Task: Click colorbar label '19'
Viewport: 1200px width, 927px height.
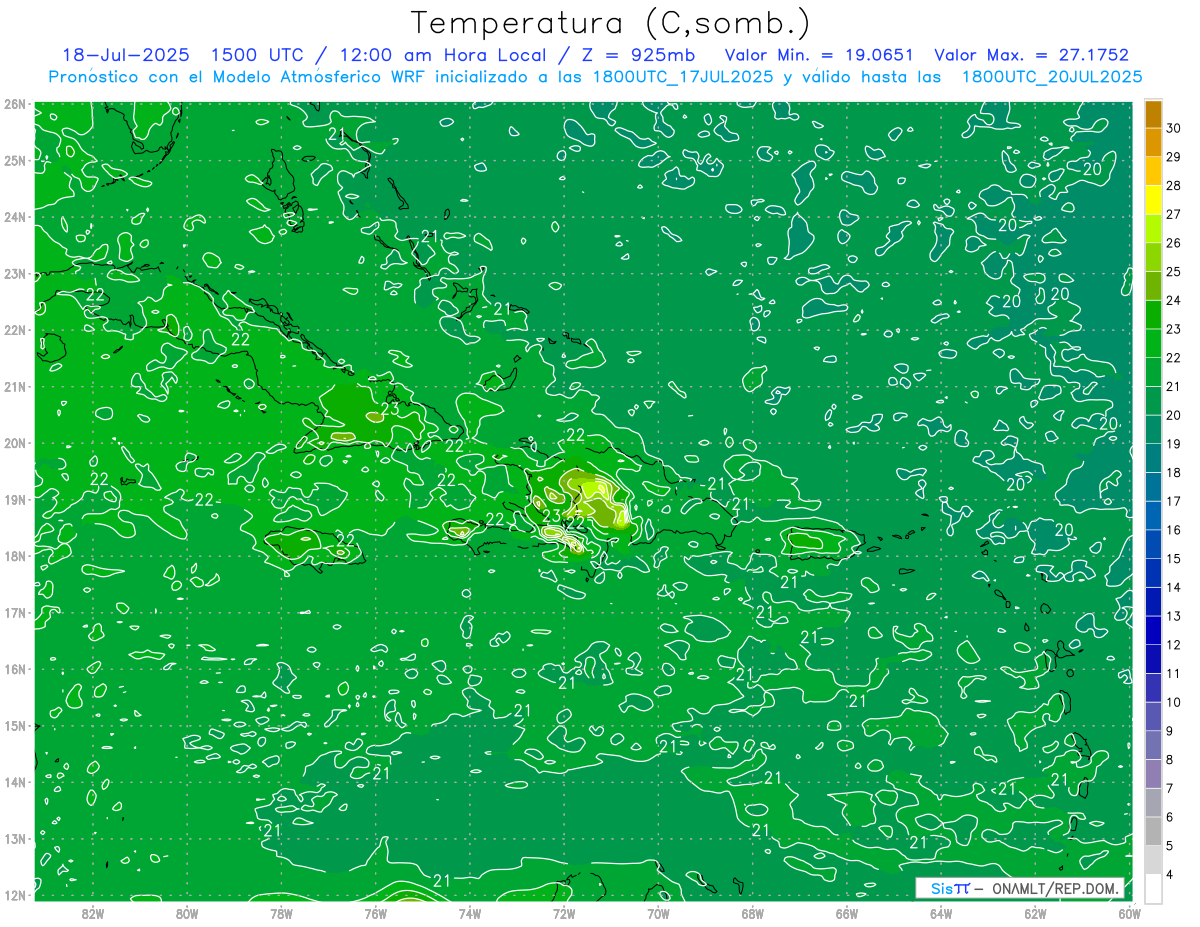Action: click(1175, 444)
